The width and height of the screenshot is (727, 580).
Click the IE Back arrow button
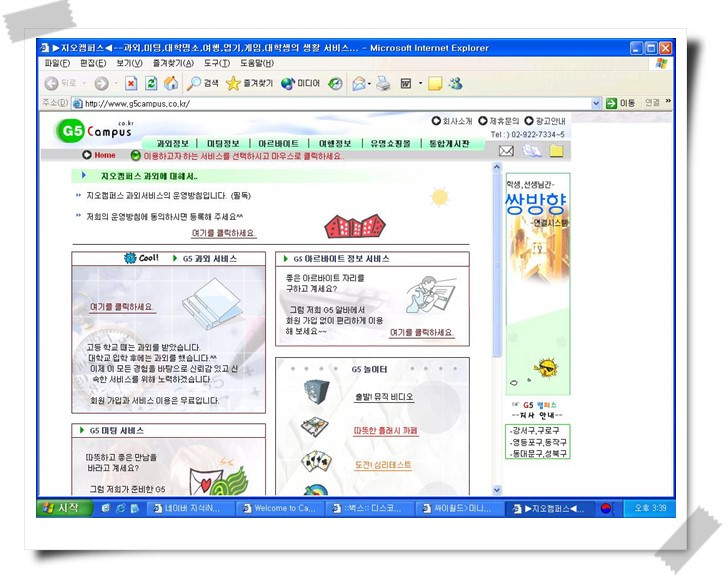(51, 83)
